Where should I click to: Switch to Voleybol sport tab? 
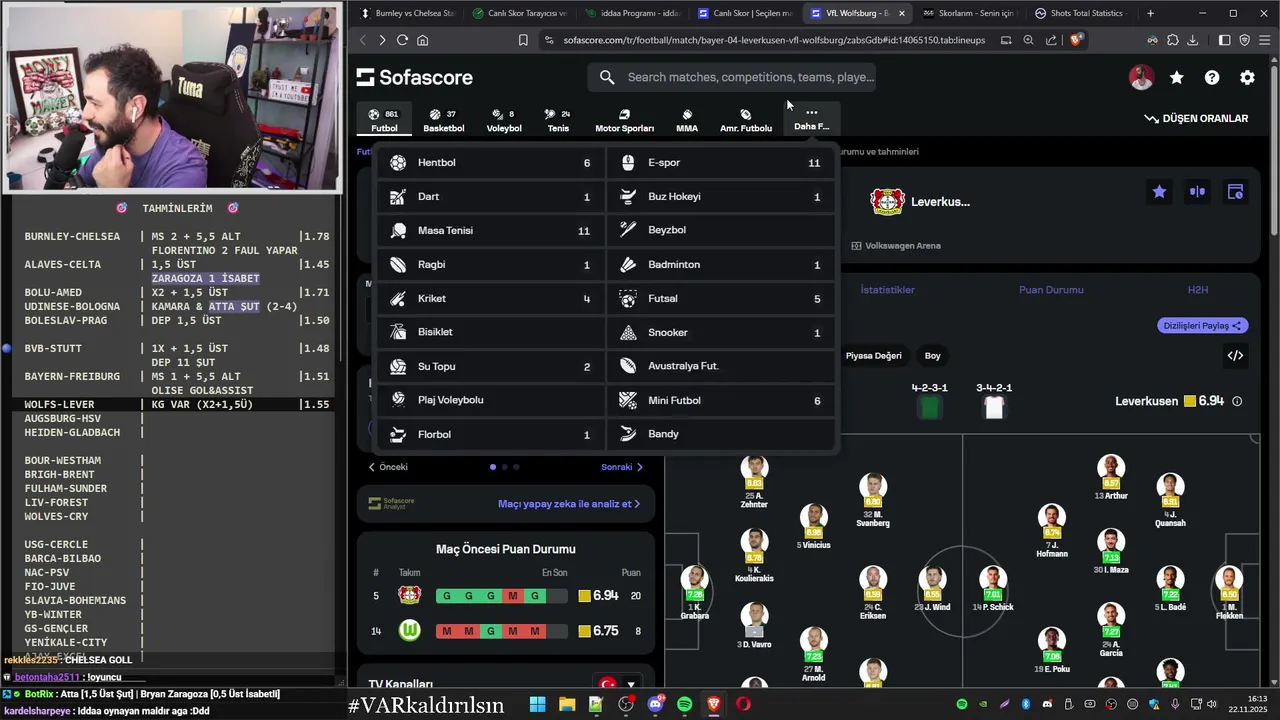coord(504,120)
